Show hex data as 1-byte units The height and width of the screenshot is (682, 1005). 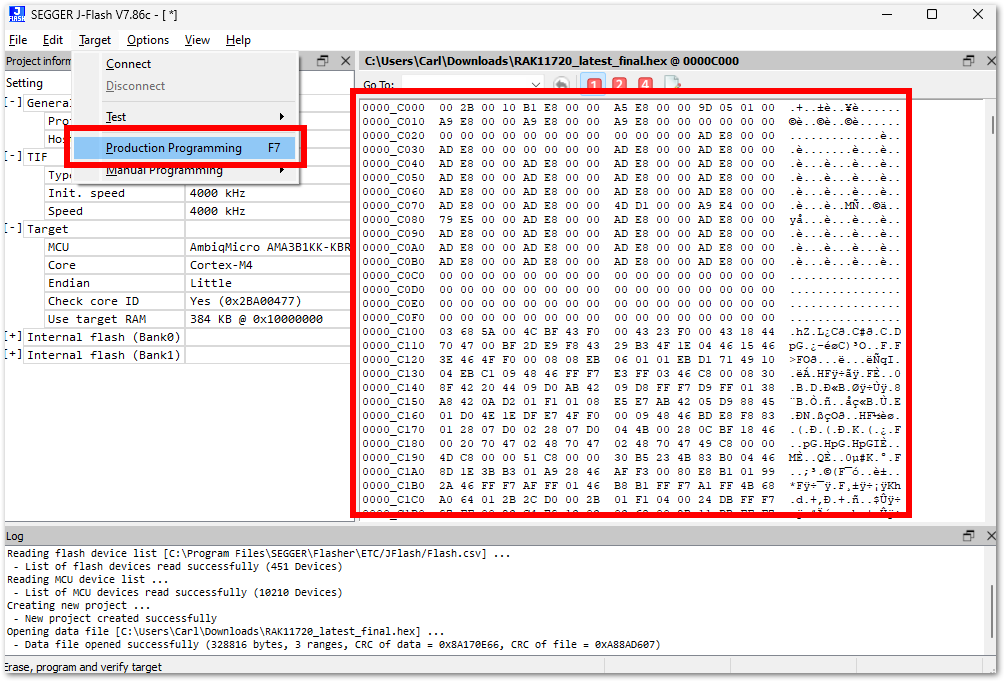pos(594,84)
